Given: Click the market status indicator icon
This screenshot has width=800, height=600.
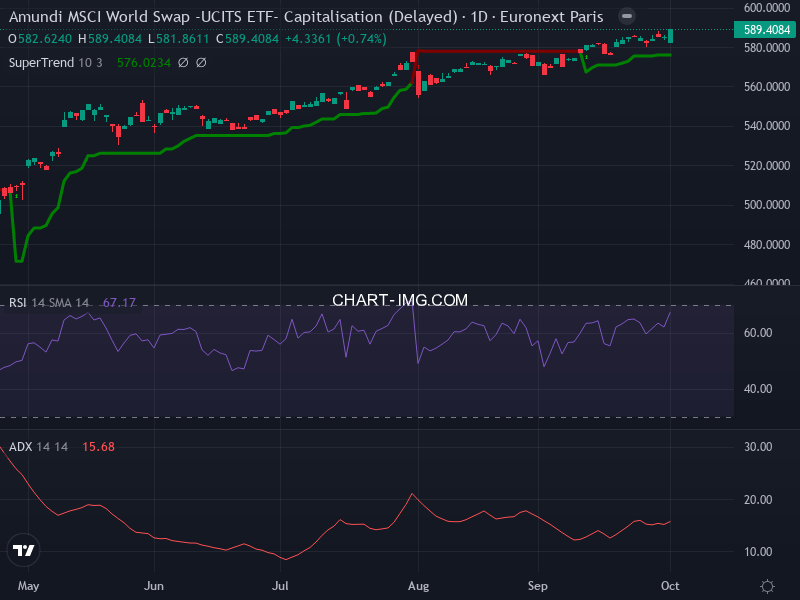Looking at the screenshot, I should click(626, 17).
